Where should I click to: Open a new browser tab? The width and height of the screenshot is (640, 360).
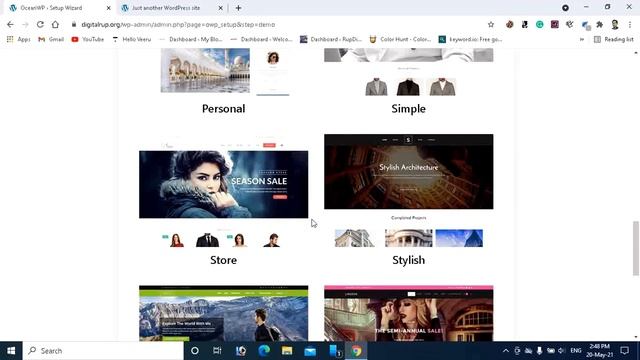(238, 8)
